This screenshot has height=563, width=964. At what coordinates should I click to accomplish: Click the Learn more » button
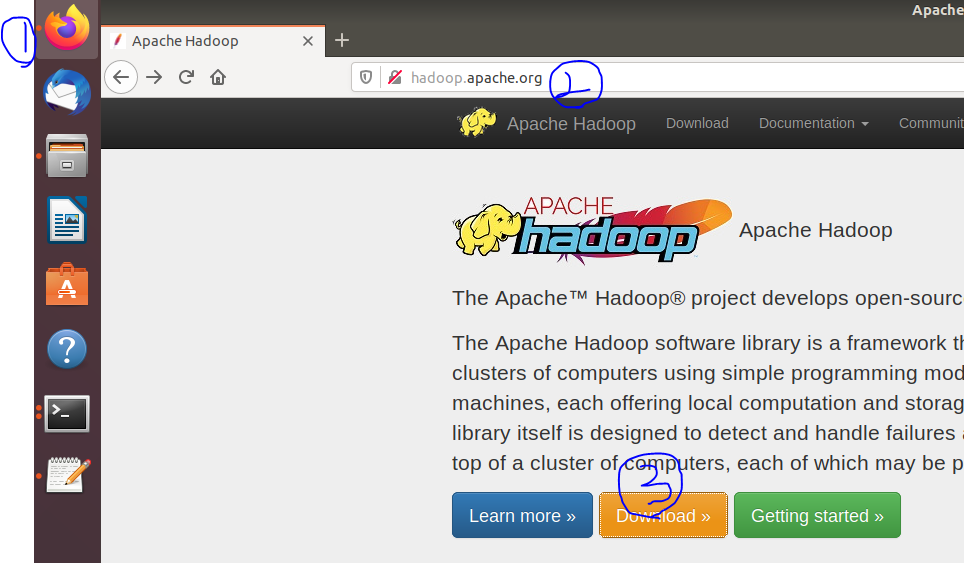pos(523,515)
